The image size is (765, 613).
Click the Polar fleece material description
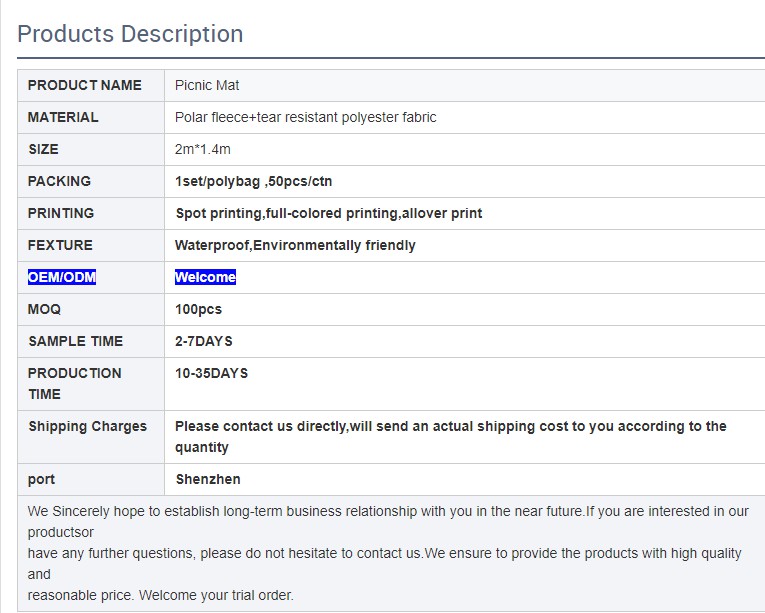[x=305, y=117]
